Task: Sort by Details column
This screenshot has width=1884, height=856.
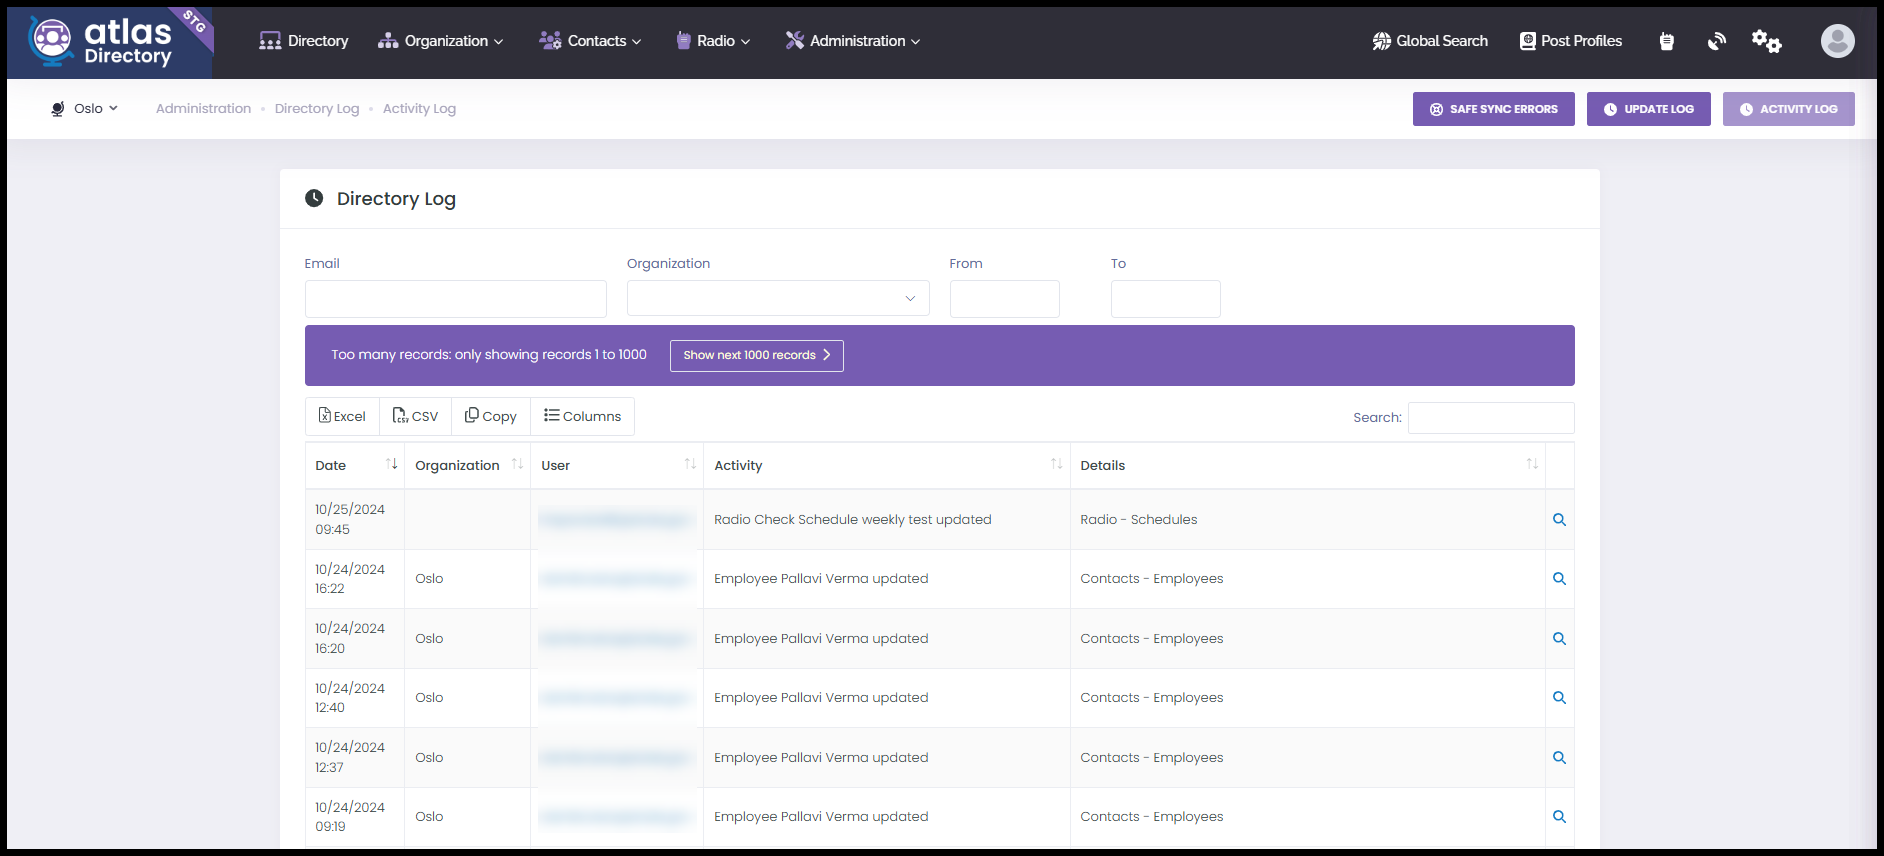Action: [x=1308, y=465]
